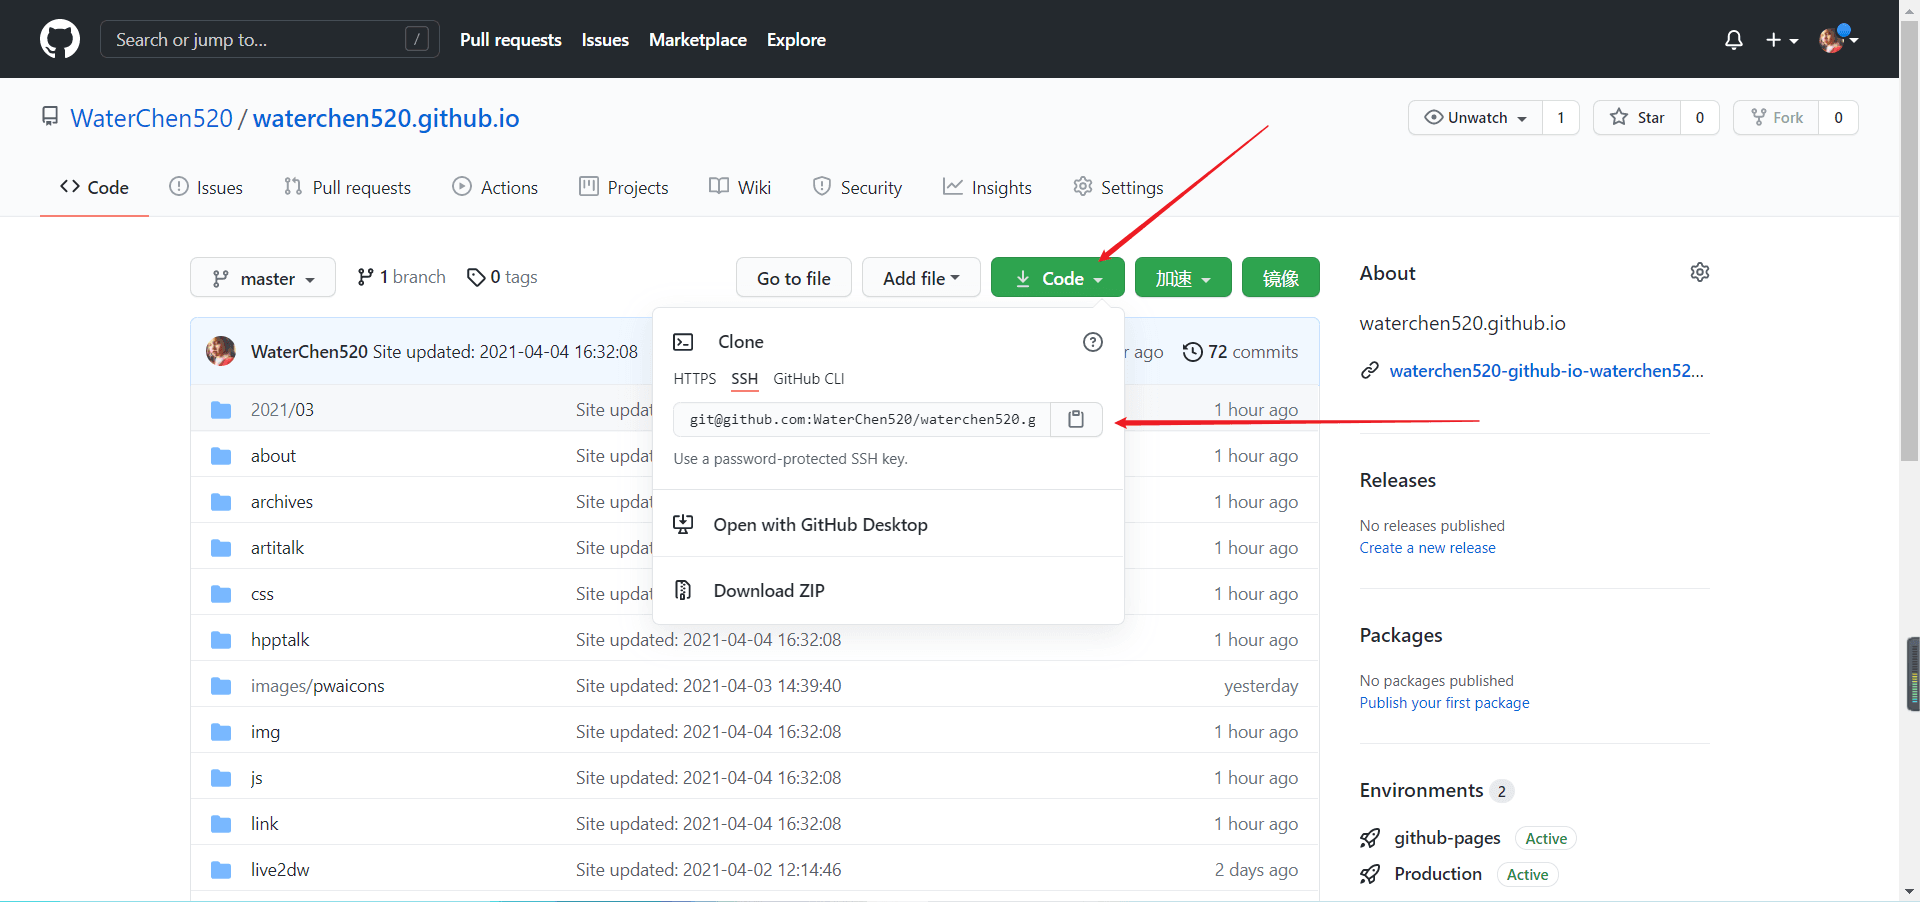The width and height of the screenshot is (1920, 902).
Task: Click Publish your first package
Action: 1444,703
